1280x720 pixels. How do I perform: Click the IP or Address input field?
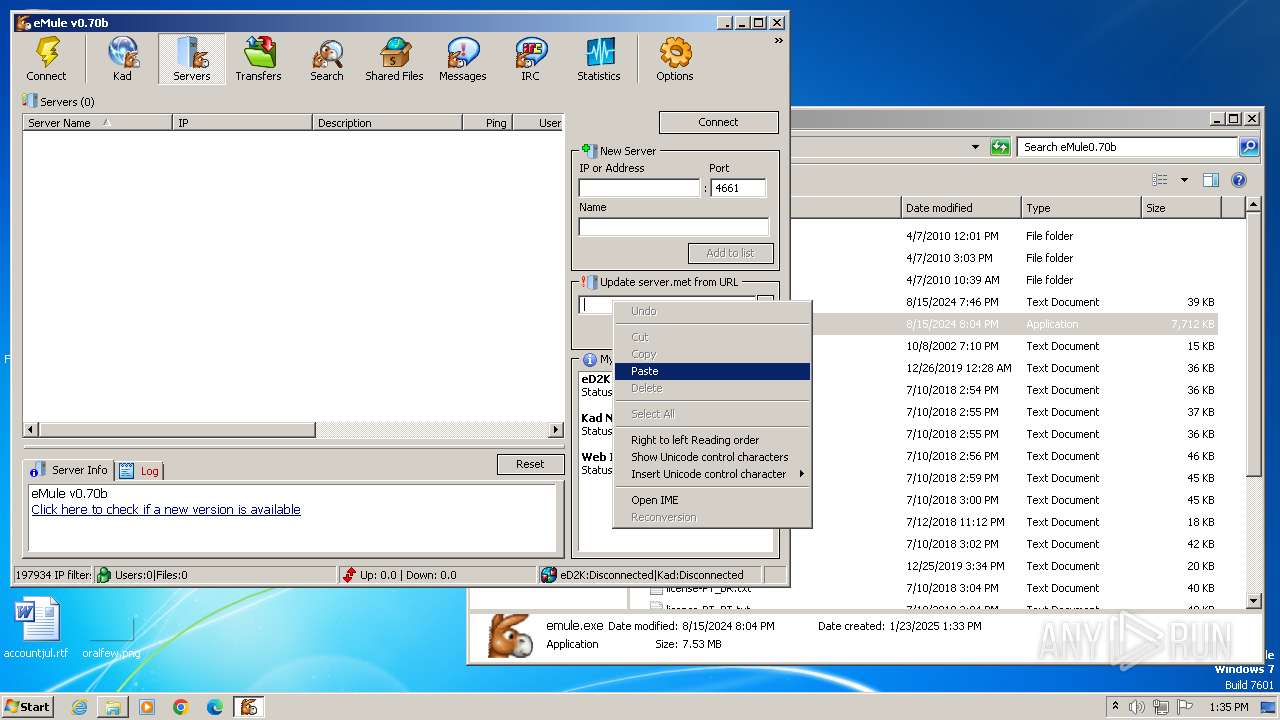[639, 188]
